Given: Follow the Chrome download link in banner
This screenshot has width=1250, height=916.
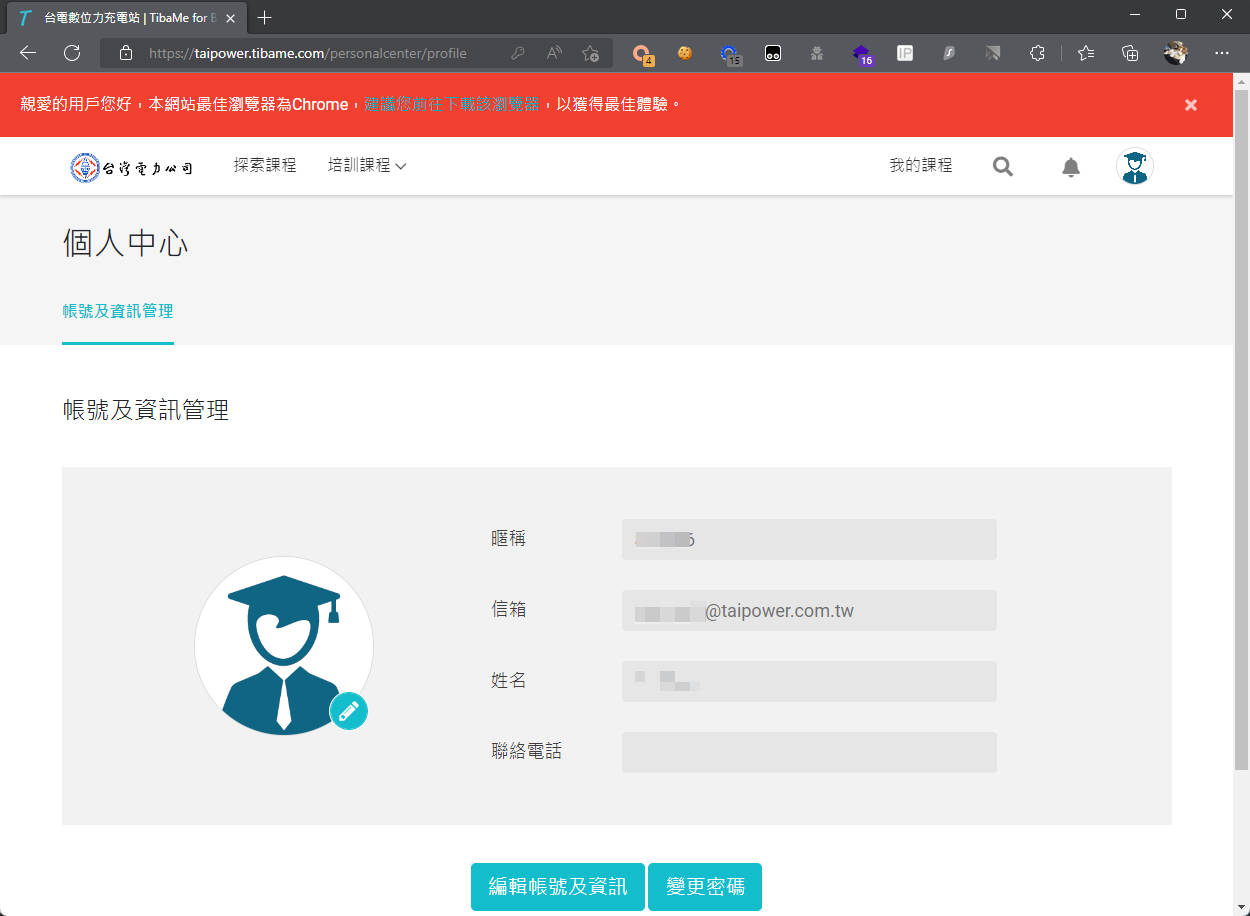Looking at the screenshot, I should pyautogui.click(x=451, y=104).
